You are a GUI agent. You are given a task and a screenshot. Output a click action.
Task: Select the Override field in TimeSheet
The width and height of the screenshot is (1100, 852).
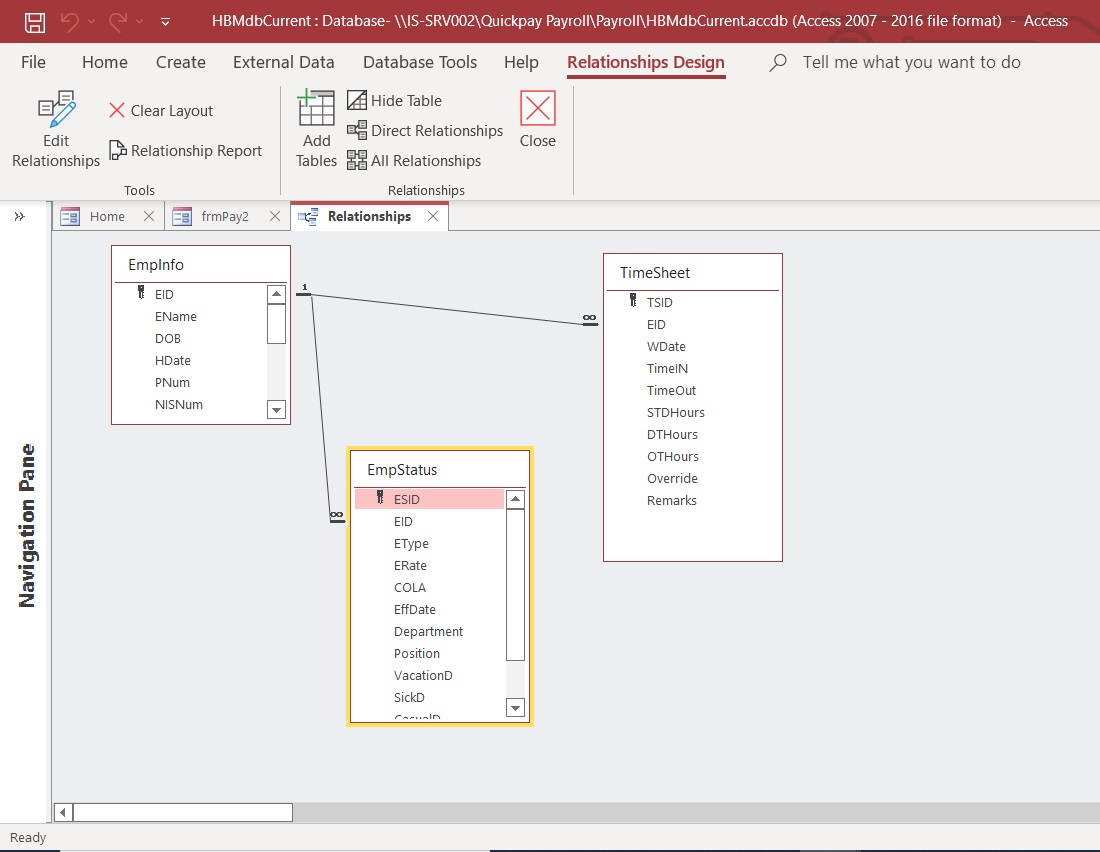(672, 479)
